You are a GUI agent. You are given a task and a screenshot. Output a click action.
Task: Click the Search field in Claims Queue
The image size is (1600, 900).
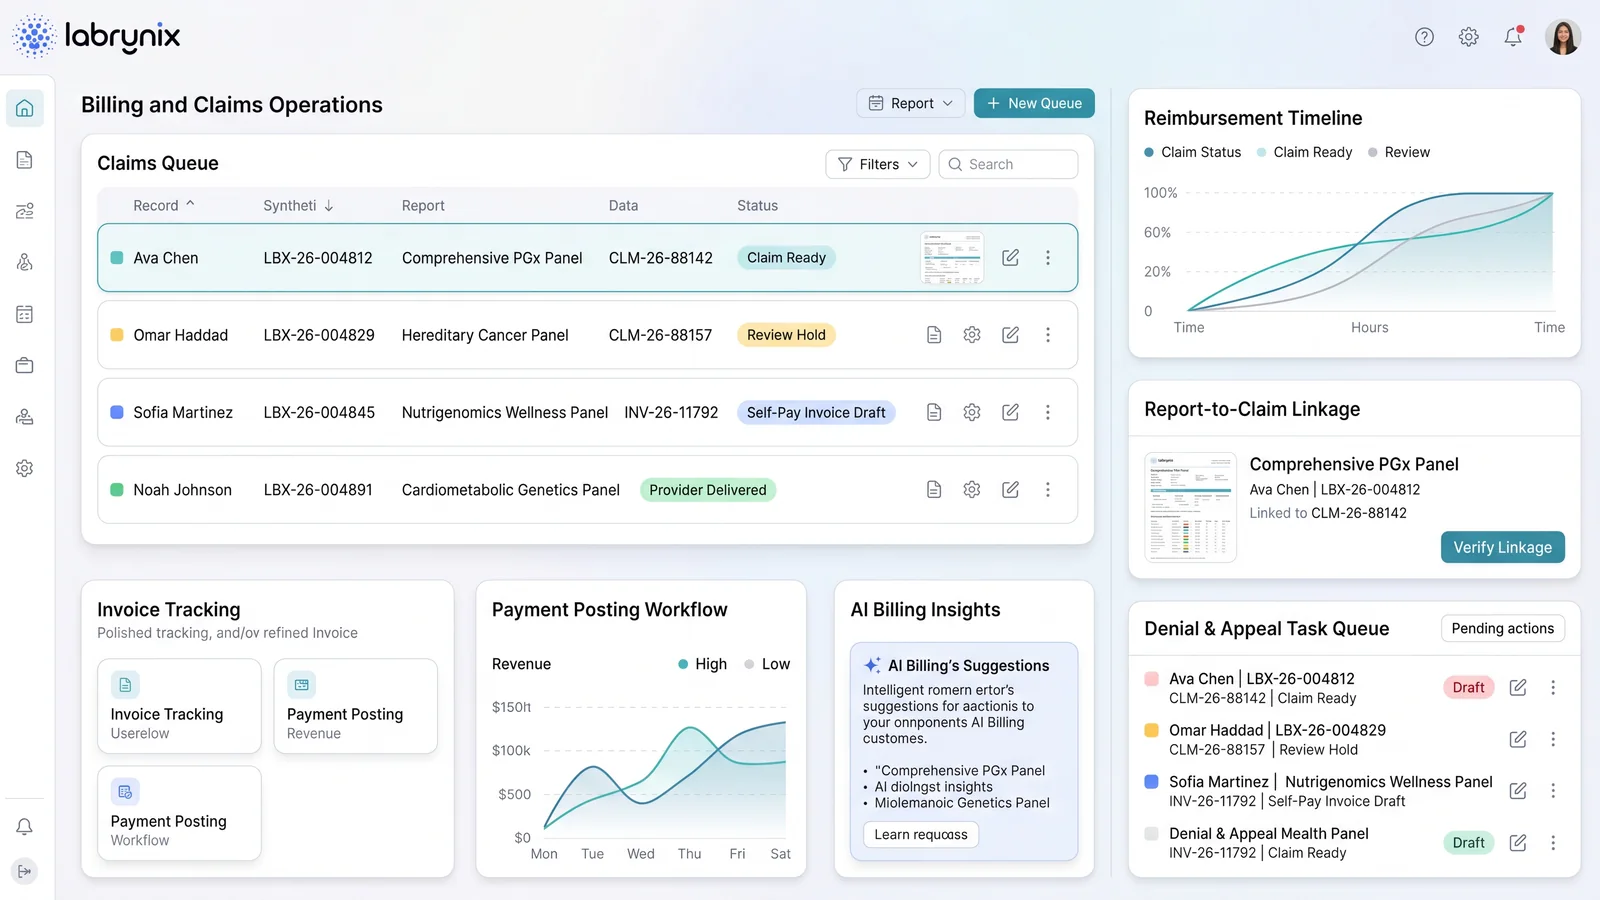[x=1008, y=164]
